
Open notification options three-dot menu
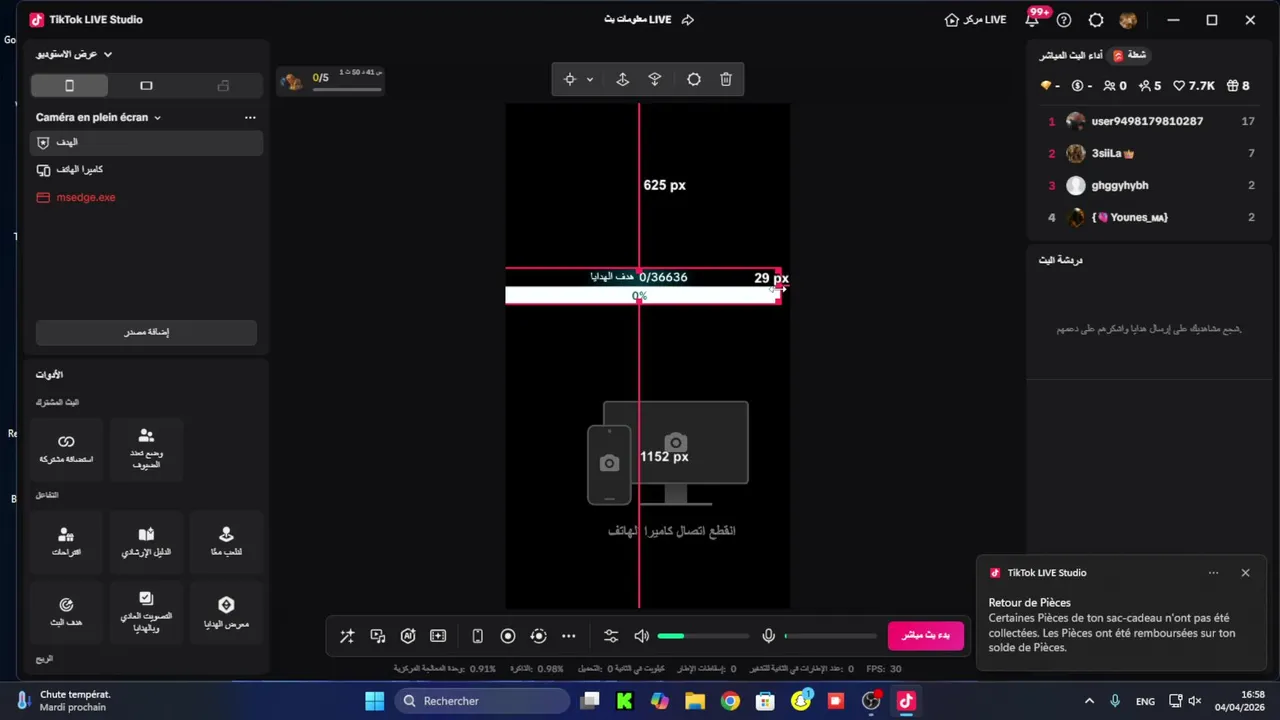coord(1213,573)
